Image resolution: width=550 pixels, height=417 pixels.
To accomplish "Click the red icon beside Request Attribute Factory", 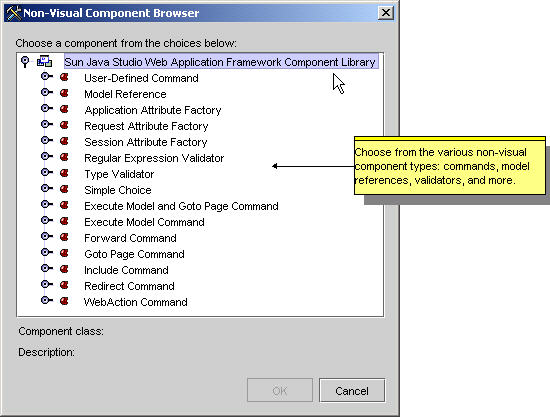I will (64, 125).
